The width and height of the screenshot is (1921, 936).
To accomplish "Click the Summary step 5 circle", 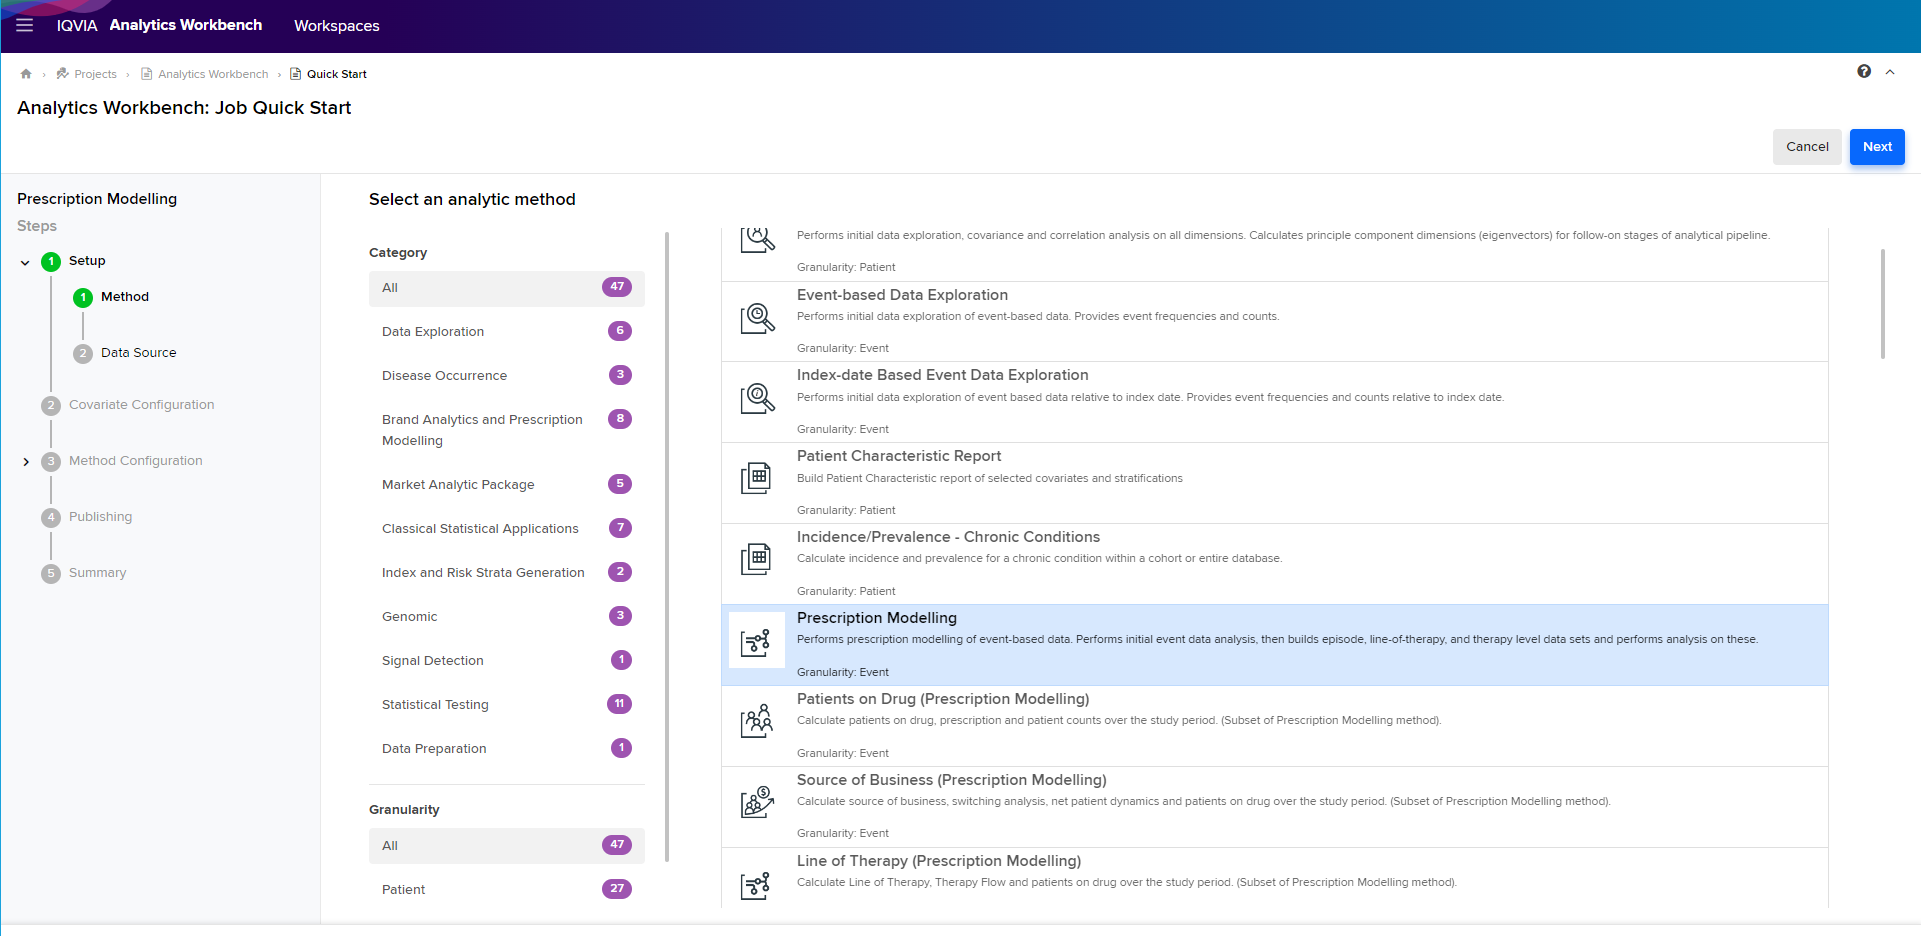I will tap(51, 574).
